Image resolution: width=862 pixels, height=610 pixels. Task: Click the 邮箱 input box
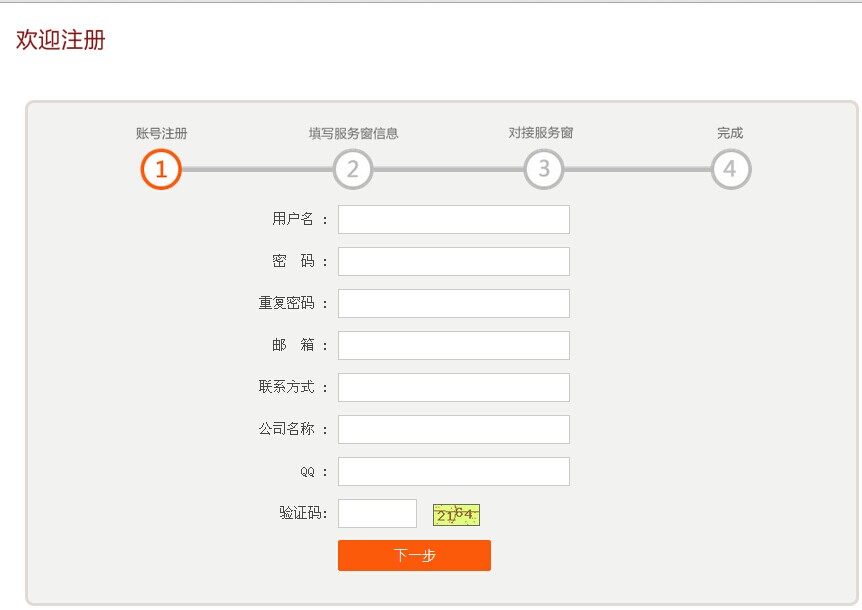point(453,346)
